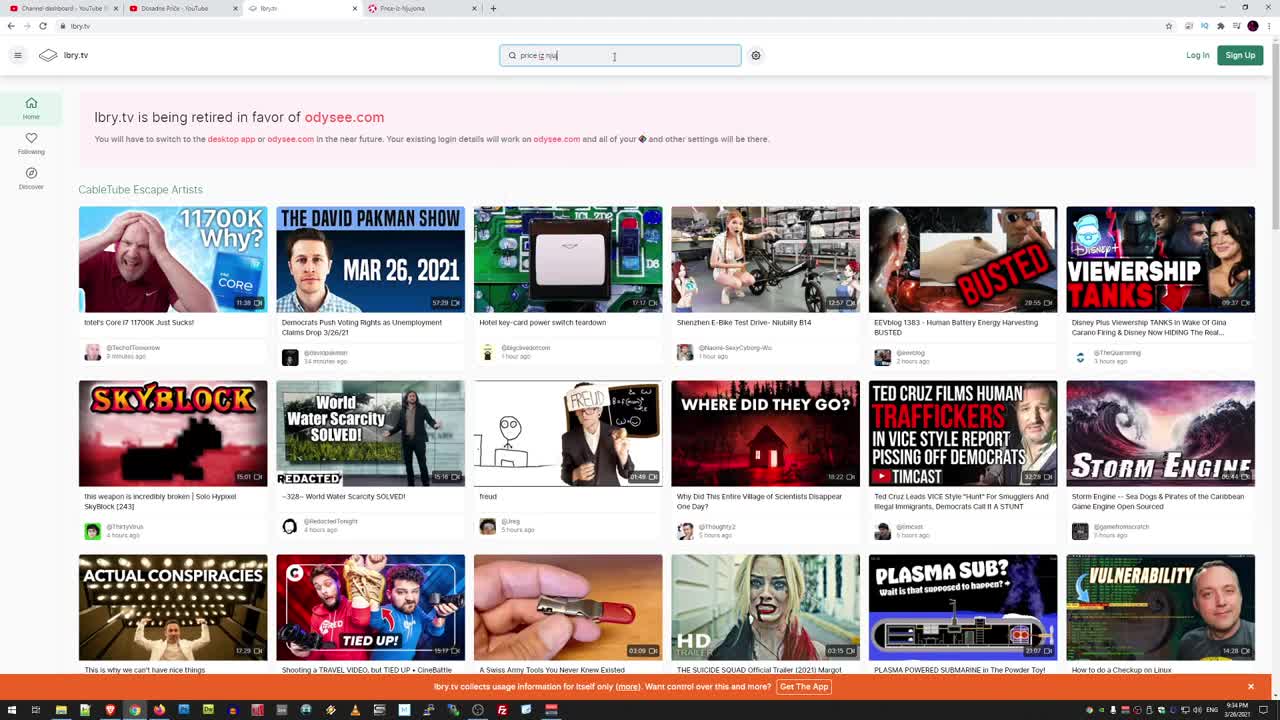Open @TechofTomorrow channel link

click(133, 348)
